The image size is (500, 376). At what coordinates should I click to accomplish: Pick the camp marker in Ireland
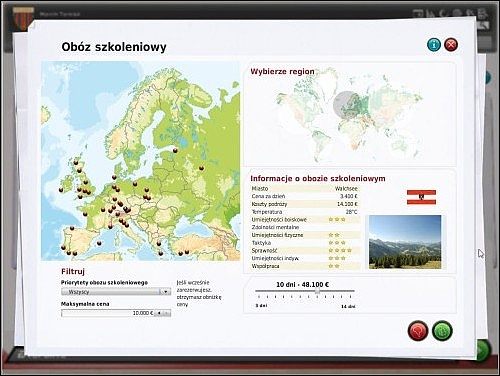(61, 190)
